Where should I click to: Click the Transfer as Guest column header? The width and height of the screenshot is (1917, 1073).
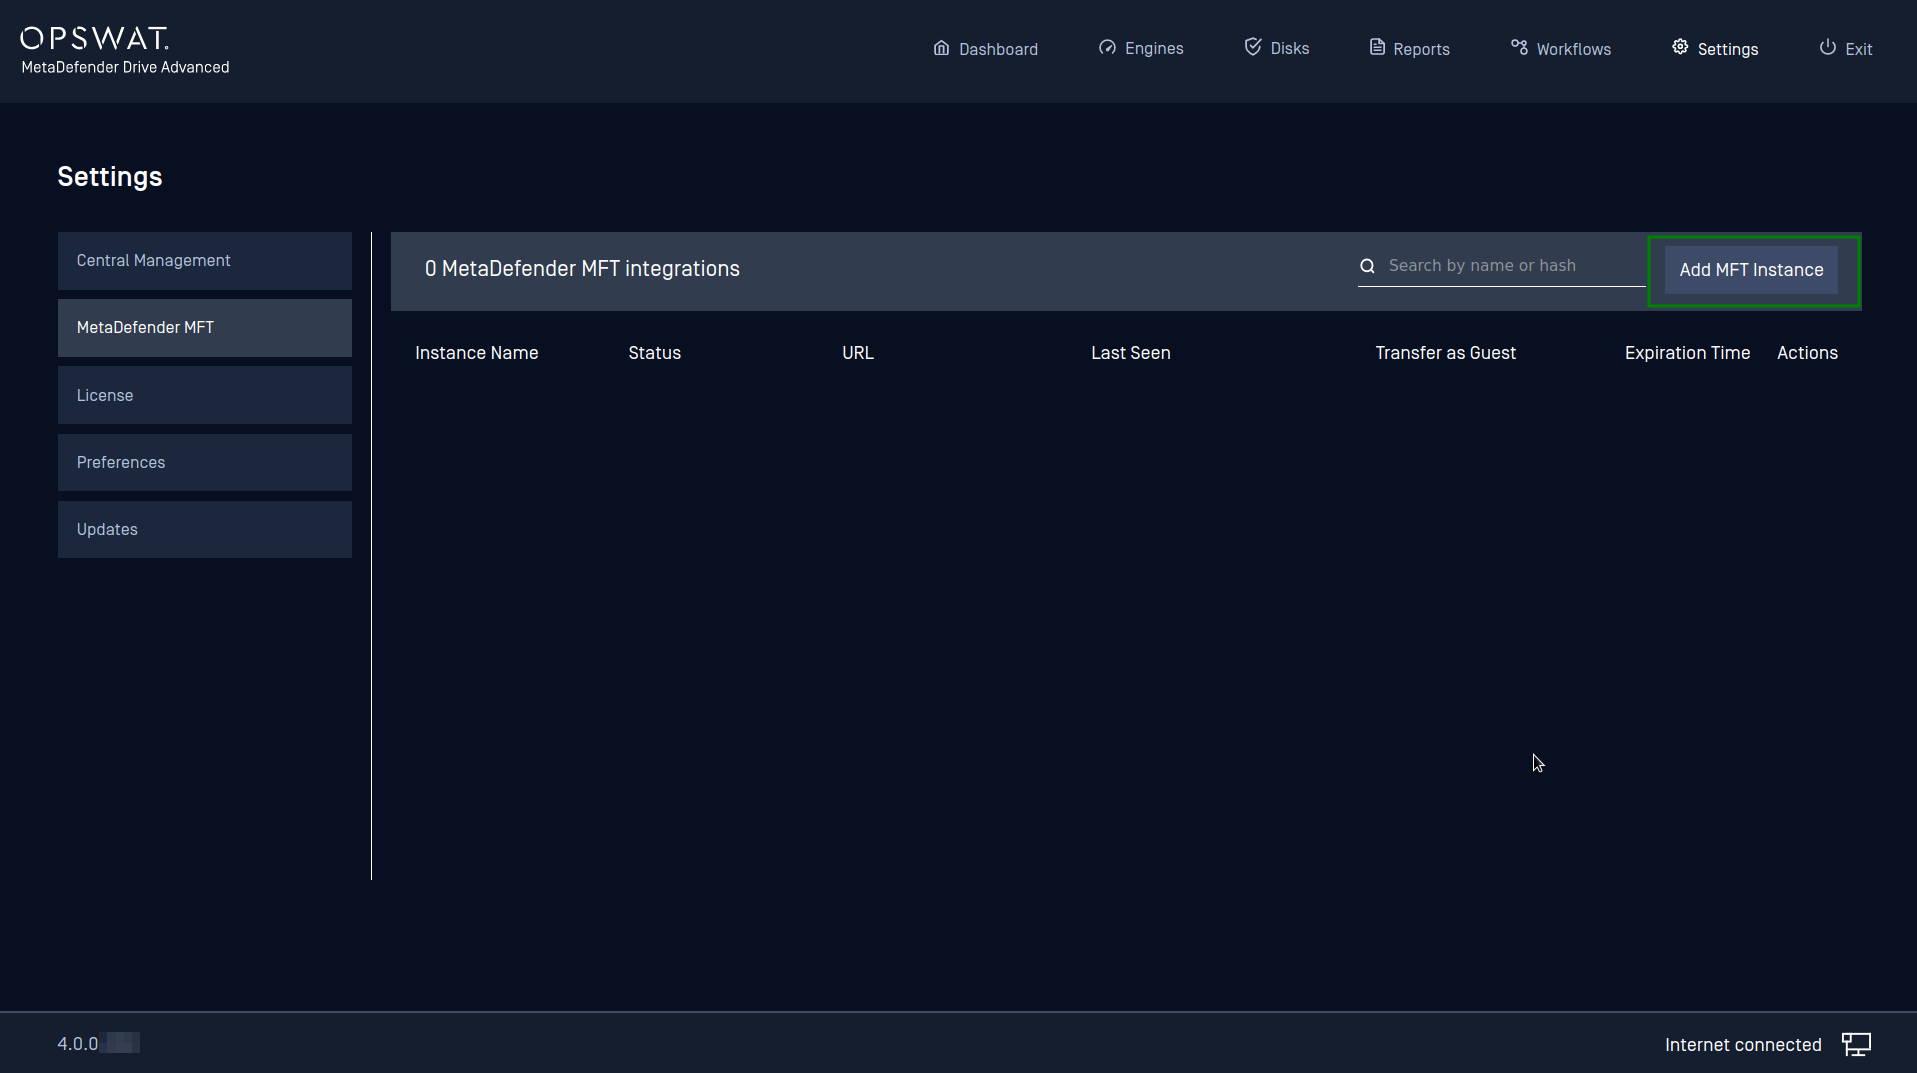[x=1445, y=353]
